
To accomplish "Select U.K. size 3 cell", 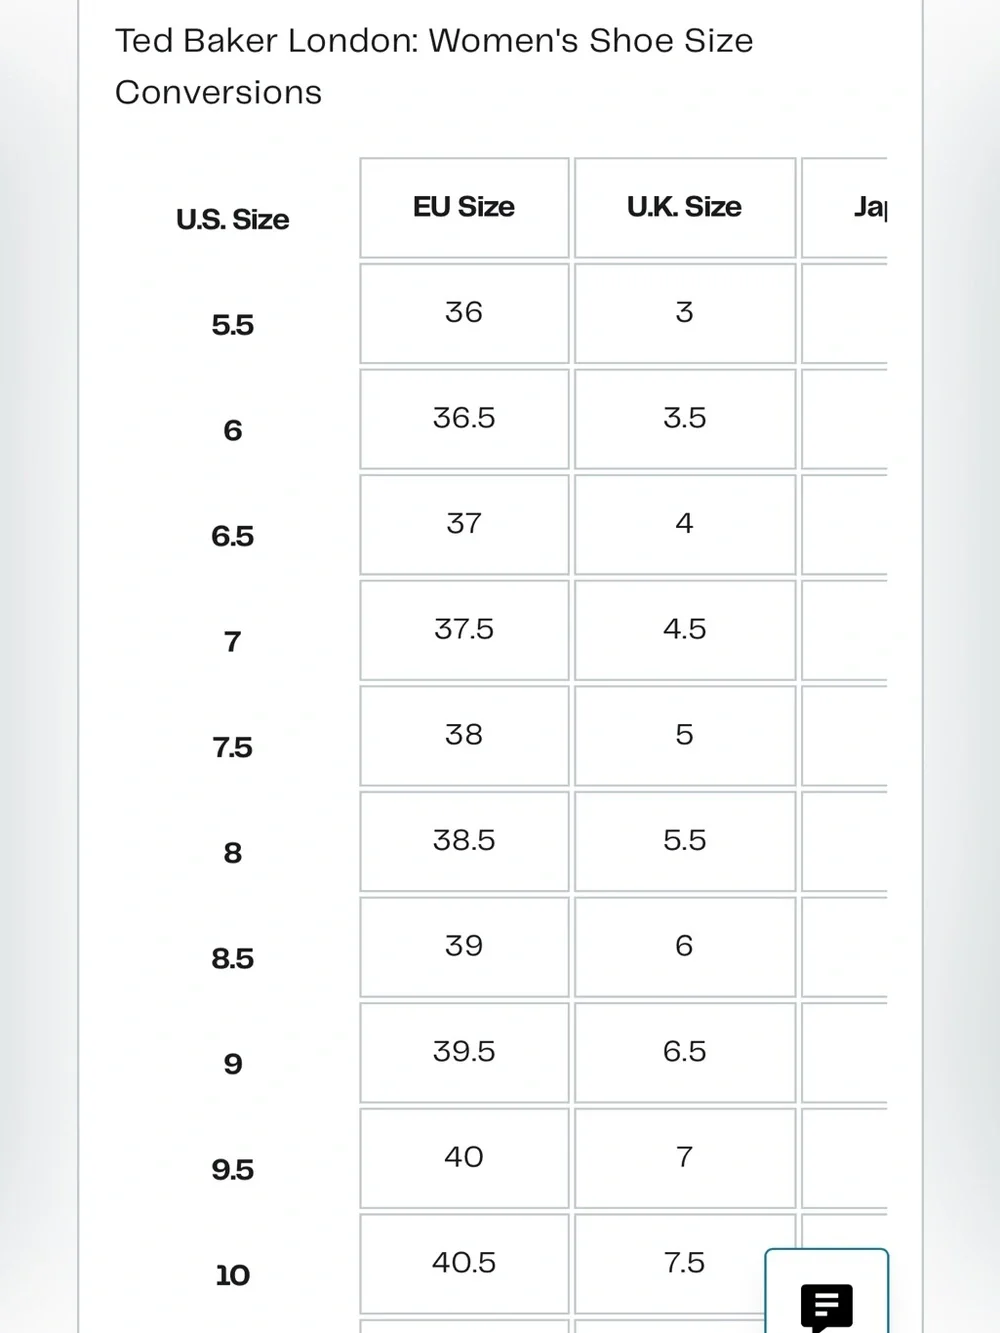I will point(685,313).
